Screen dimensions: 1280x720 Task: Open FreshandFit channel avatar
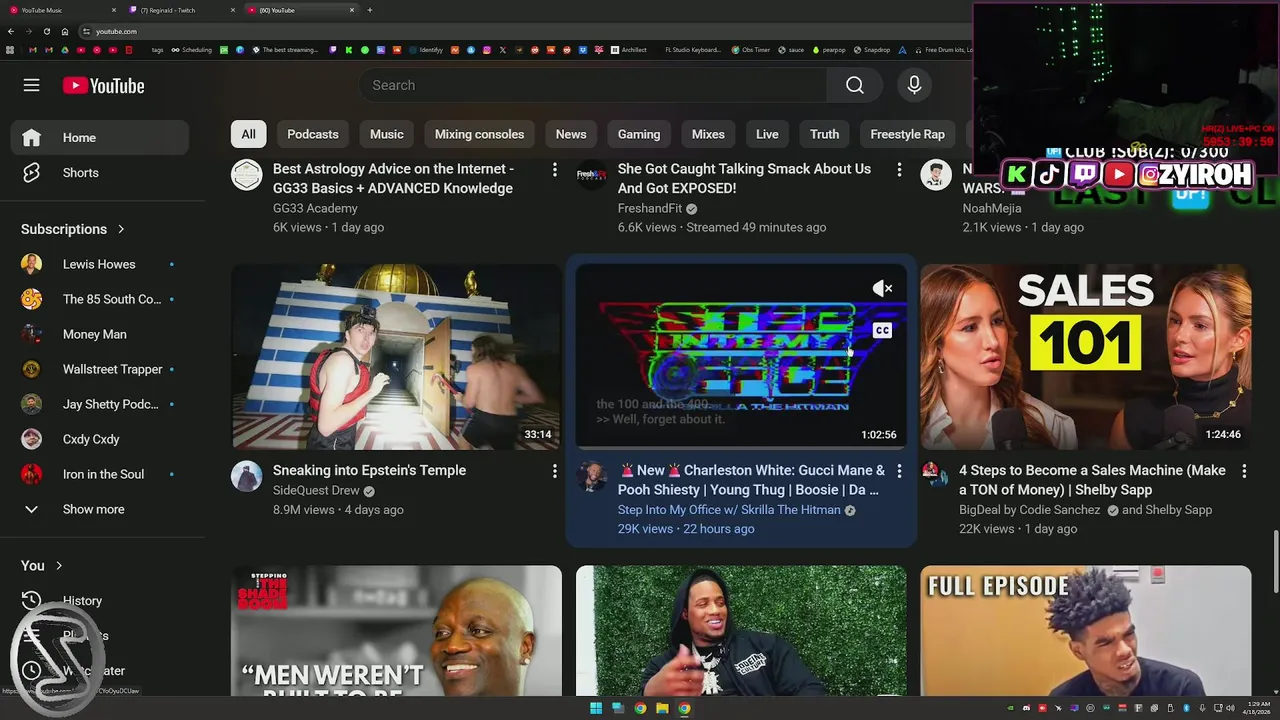pos(592,175)
